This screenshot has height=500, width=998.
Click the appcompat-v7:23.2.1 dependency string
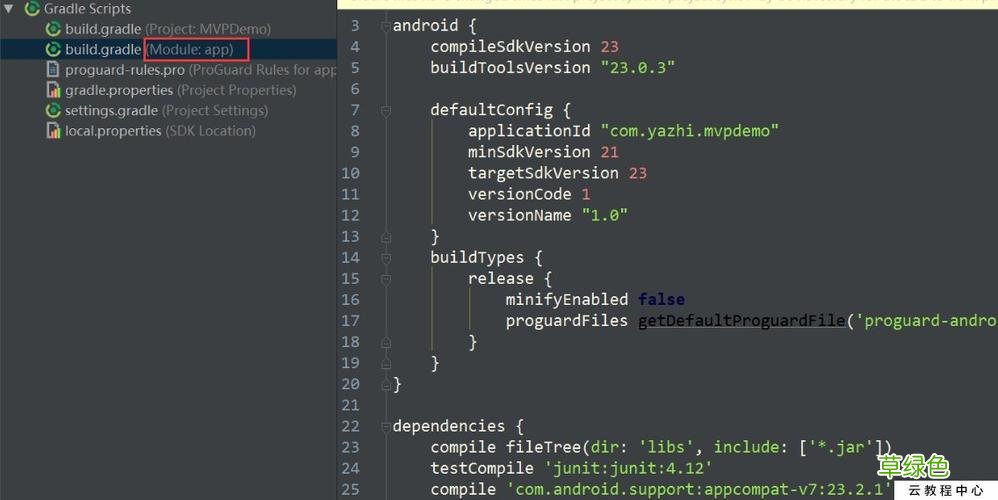(699, 489)
